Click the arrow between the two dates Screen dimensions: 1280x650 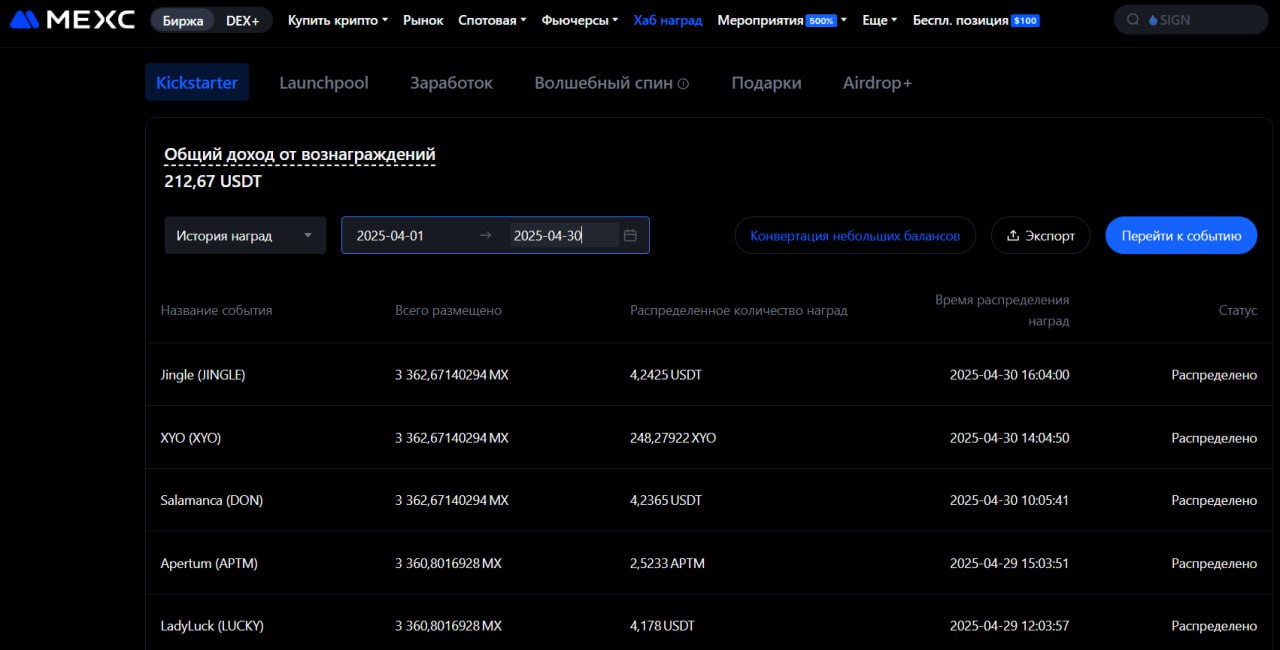(486, 235)
